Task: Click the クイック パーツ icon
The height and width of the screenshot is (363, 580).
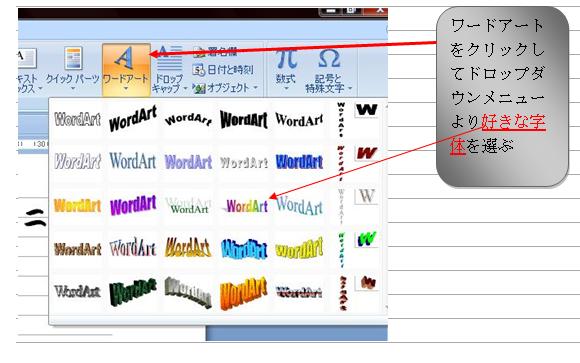Action: (x=73, y=58)
